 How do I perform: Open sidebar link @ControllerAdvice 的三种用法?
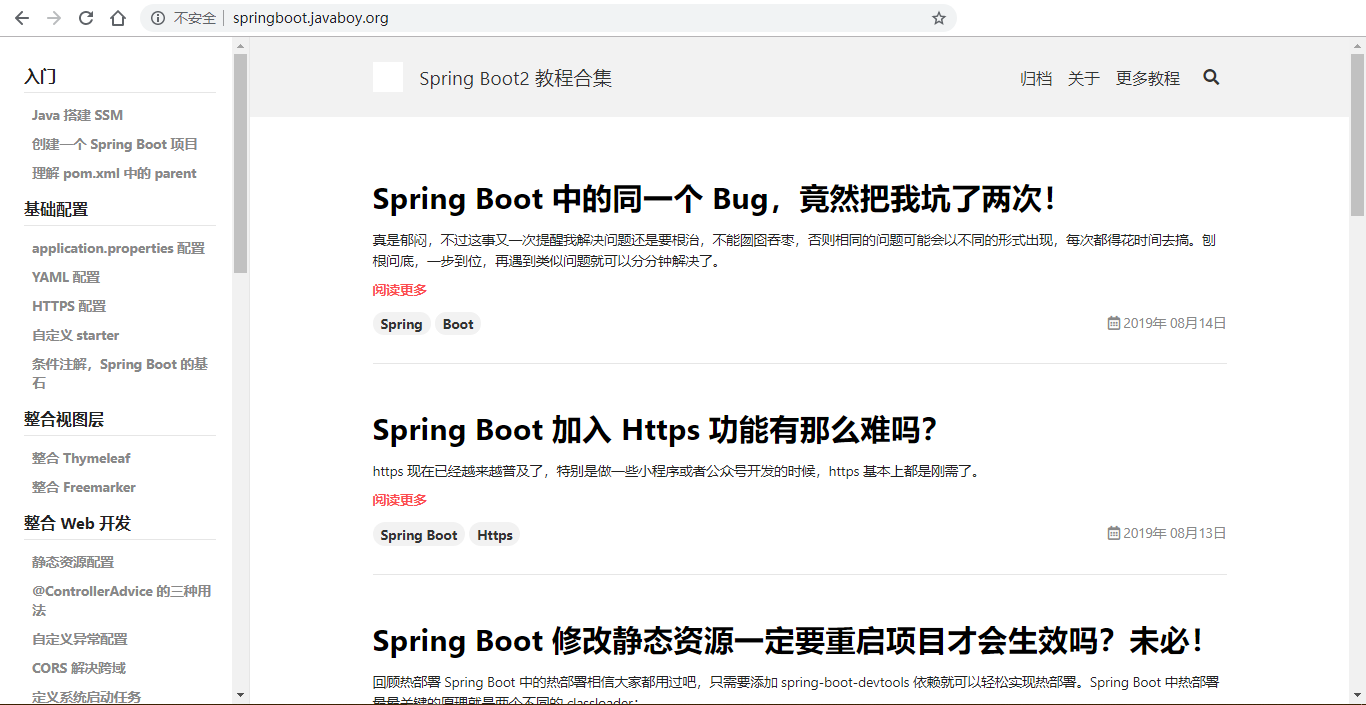point(121,600)
